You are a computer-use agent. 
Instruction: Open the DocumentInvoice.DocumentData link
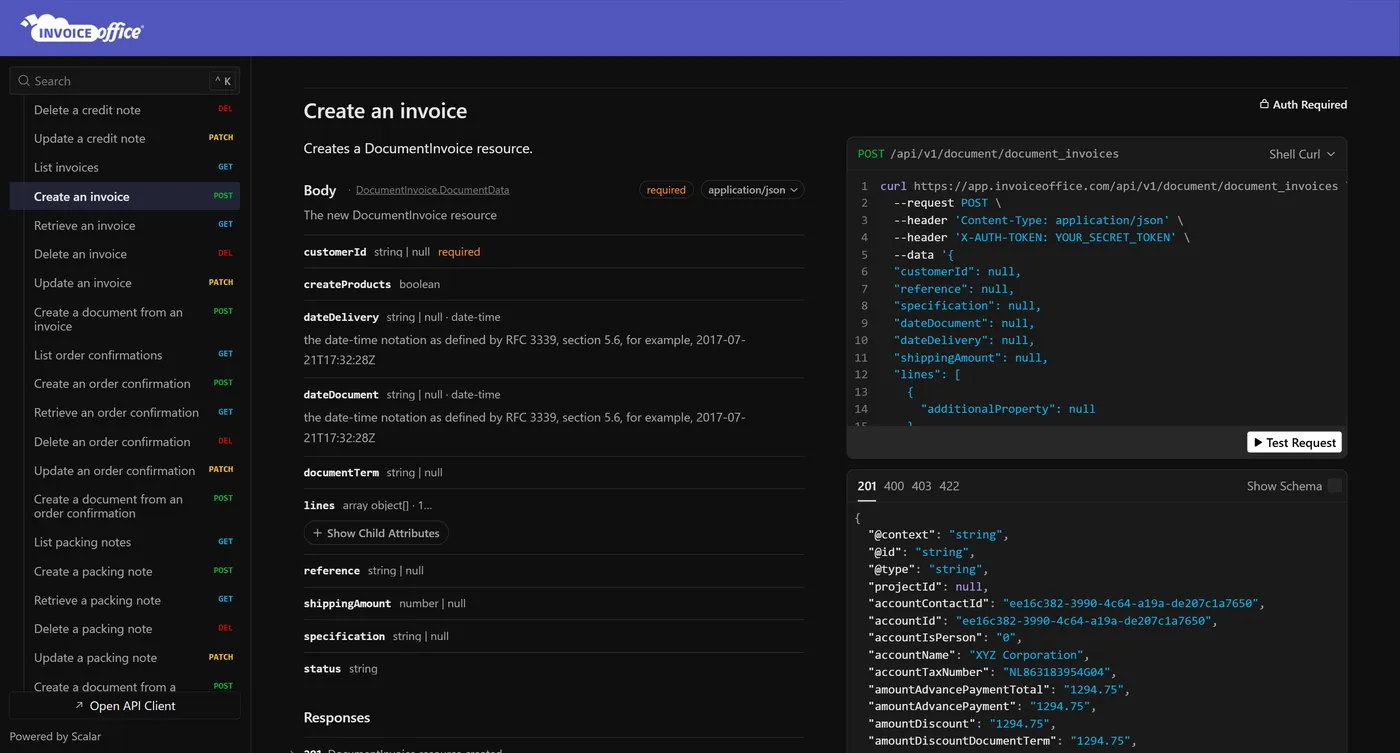432,190
